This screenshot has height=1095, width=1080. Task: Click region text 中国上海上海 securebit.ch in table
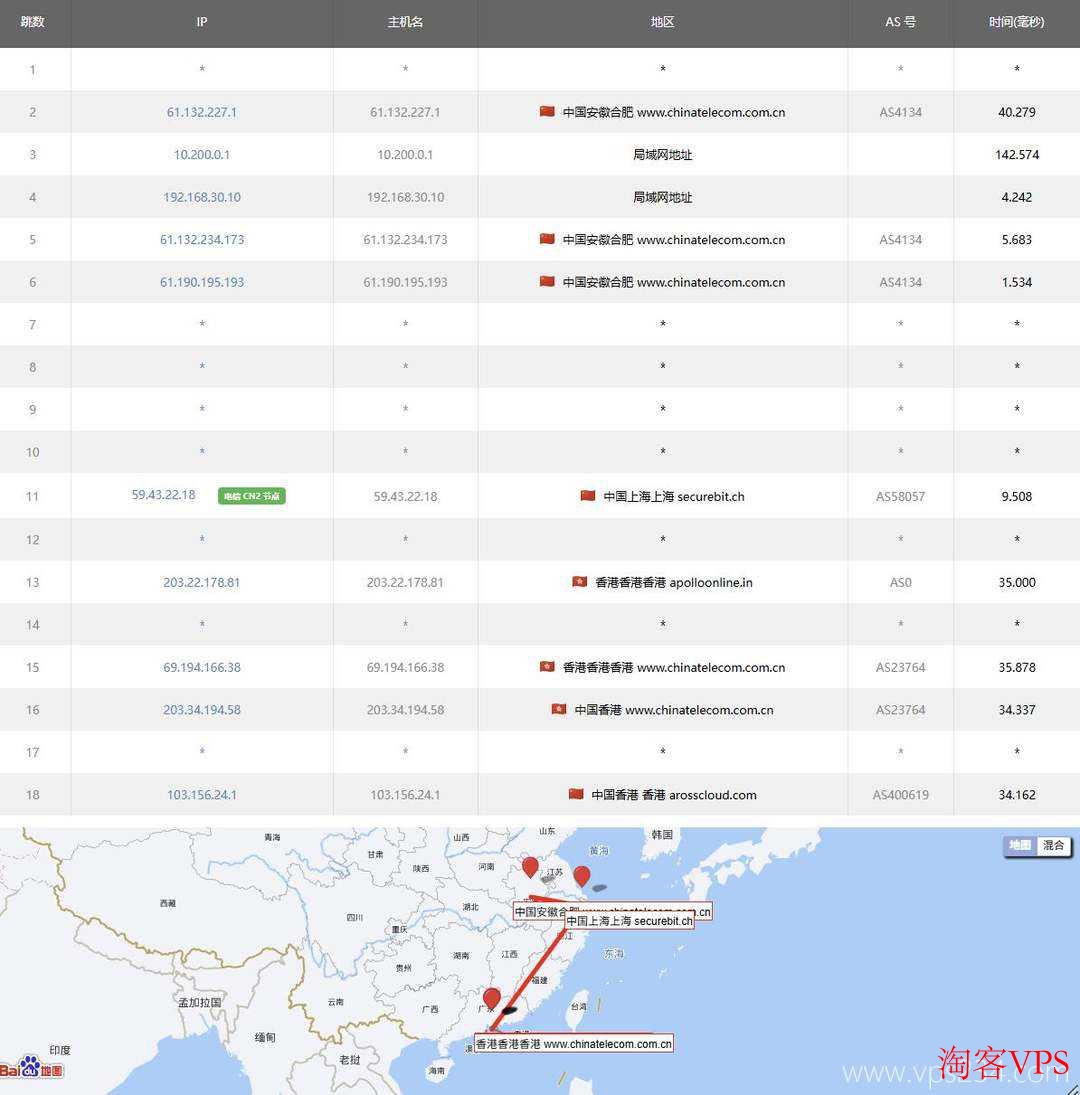pos(674,497)
